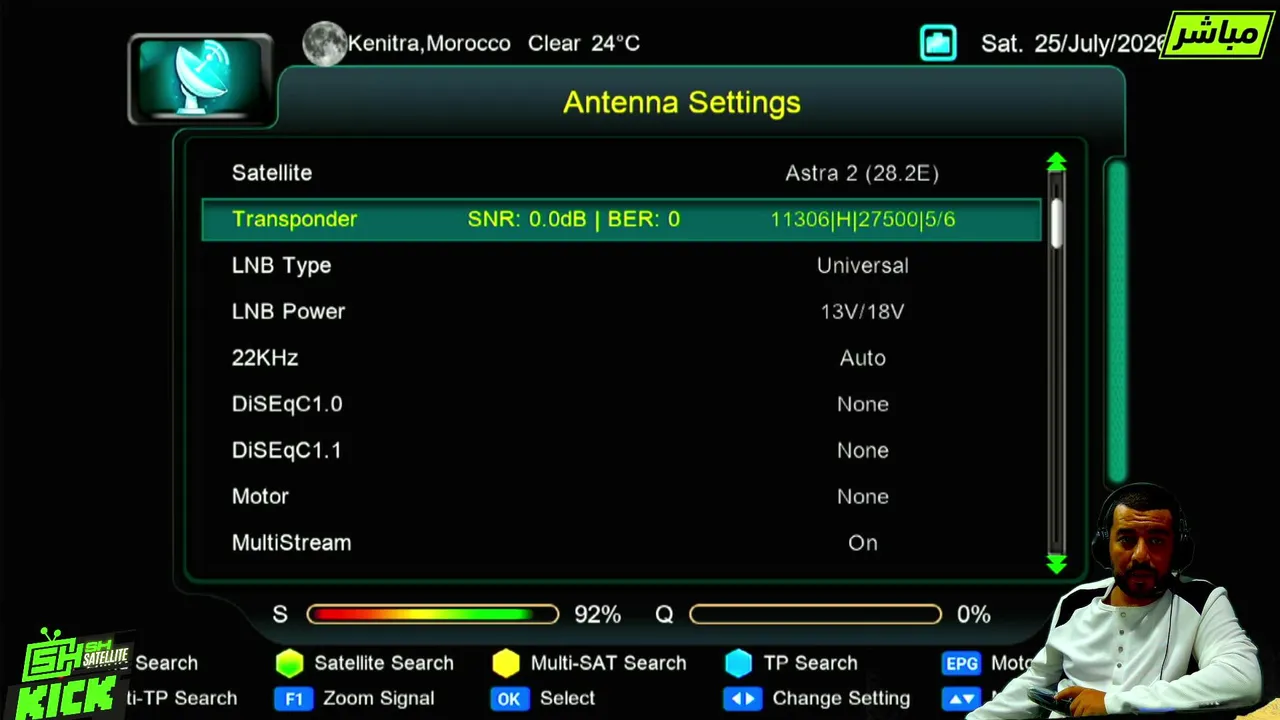This screenshot has width=1280, height=720.
Task: Click the 'Antenna Settings' title
Action: 682,102
